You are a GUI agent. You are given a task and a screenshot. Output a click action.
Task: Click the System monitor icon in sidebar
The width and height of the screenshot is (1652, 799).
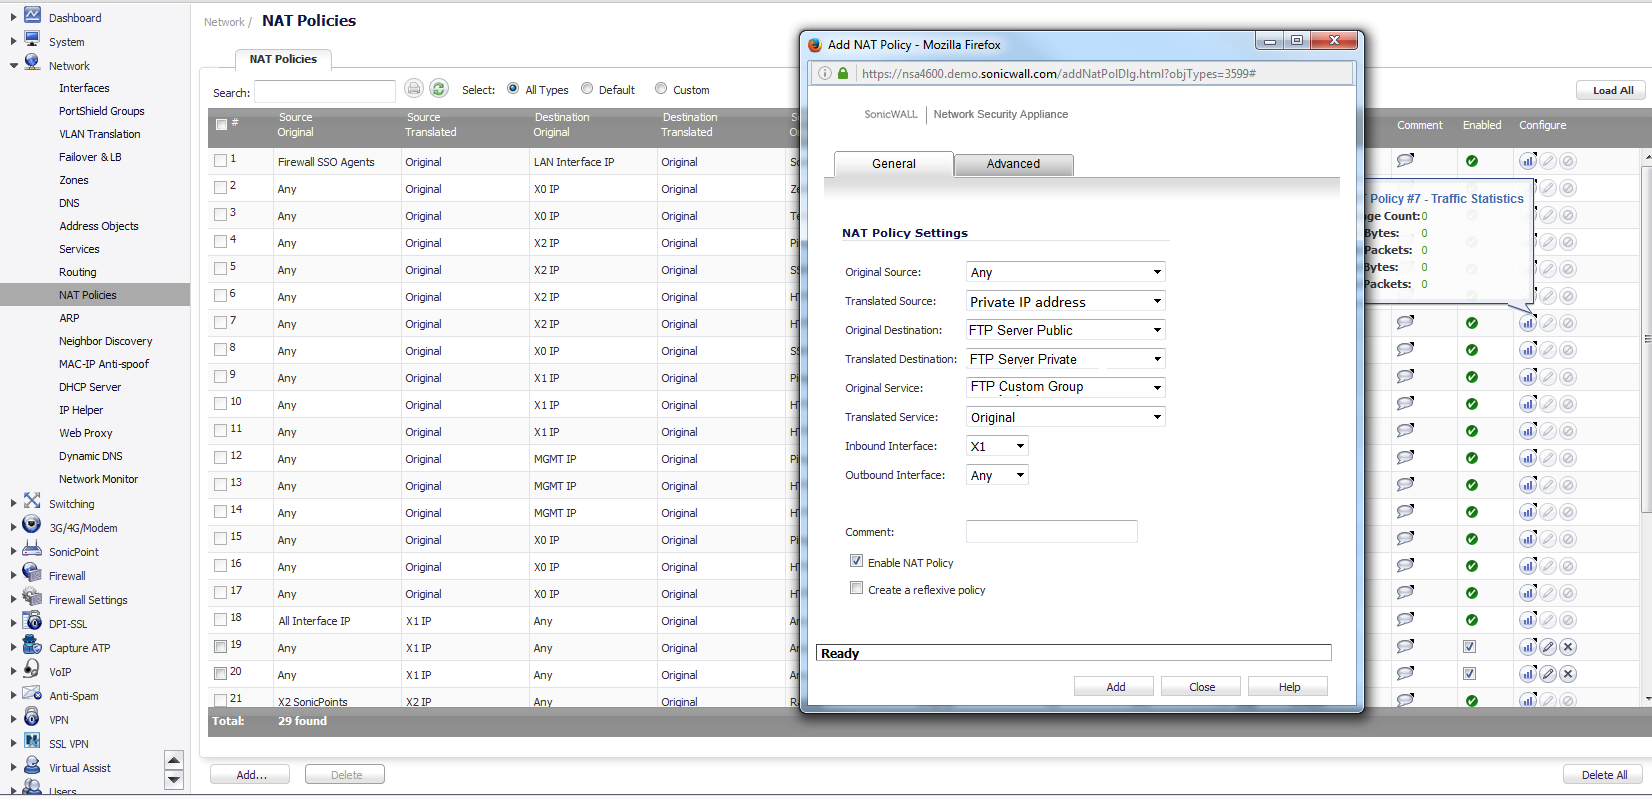32,39
